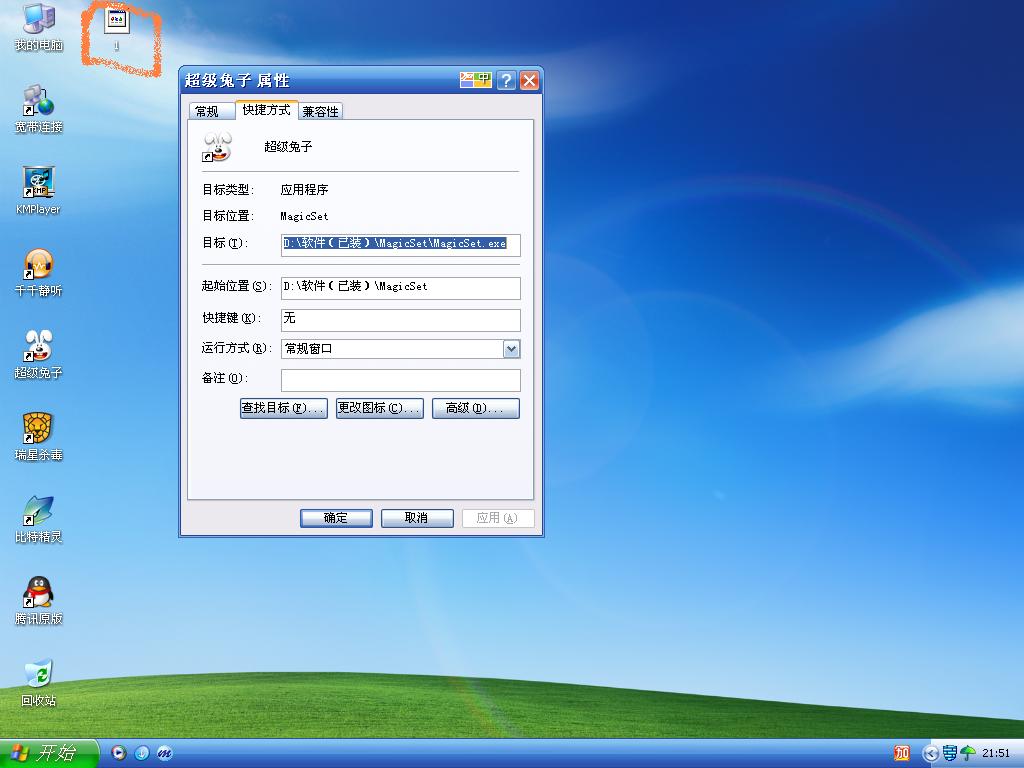Click the 高级 button
Screen dimensions: 1024x768
click(475, 408)
